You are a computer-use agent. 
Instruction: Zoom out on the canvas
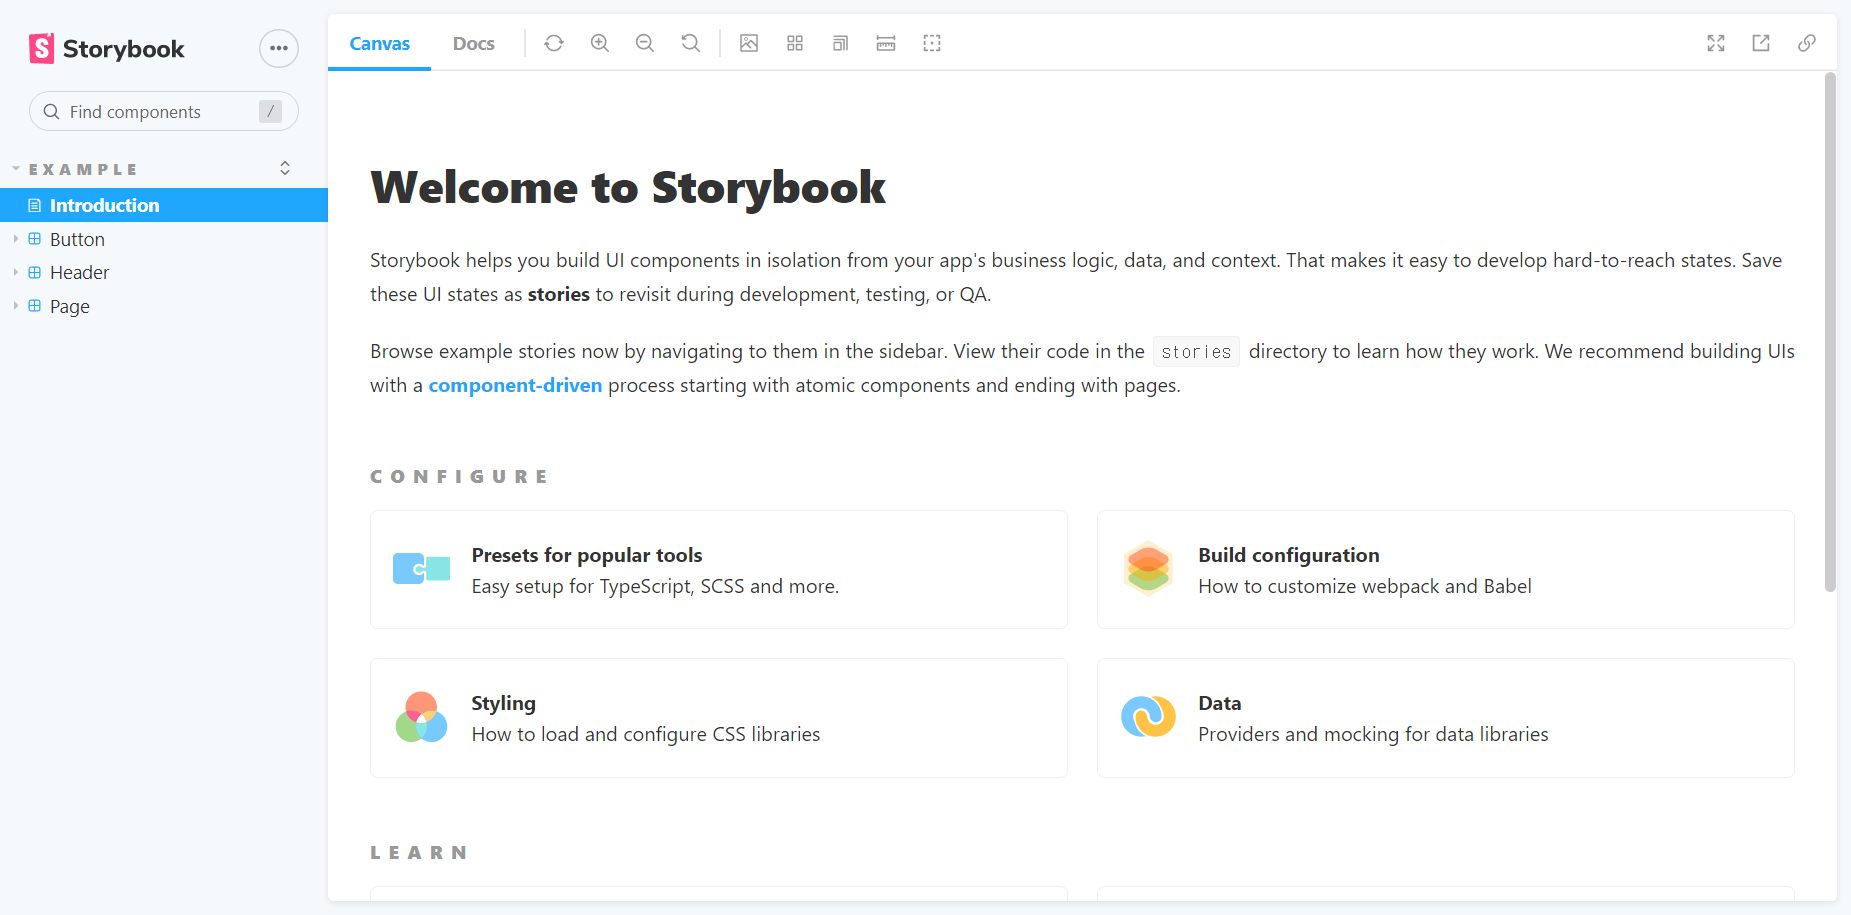pos(645,43)
